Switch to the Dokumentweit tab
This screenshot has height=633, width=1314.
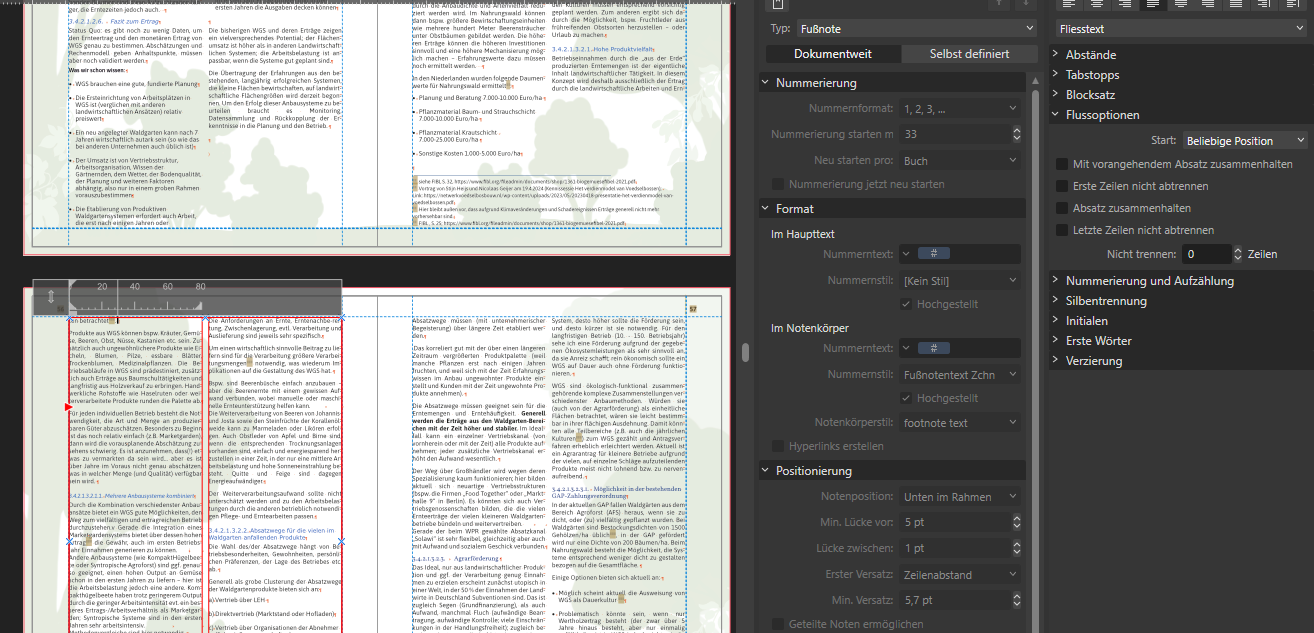tap(833, 54)
